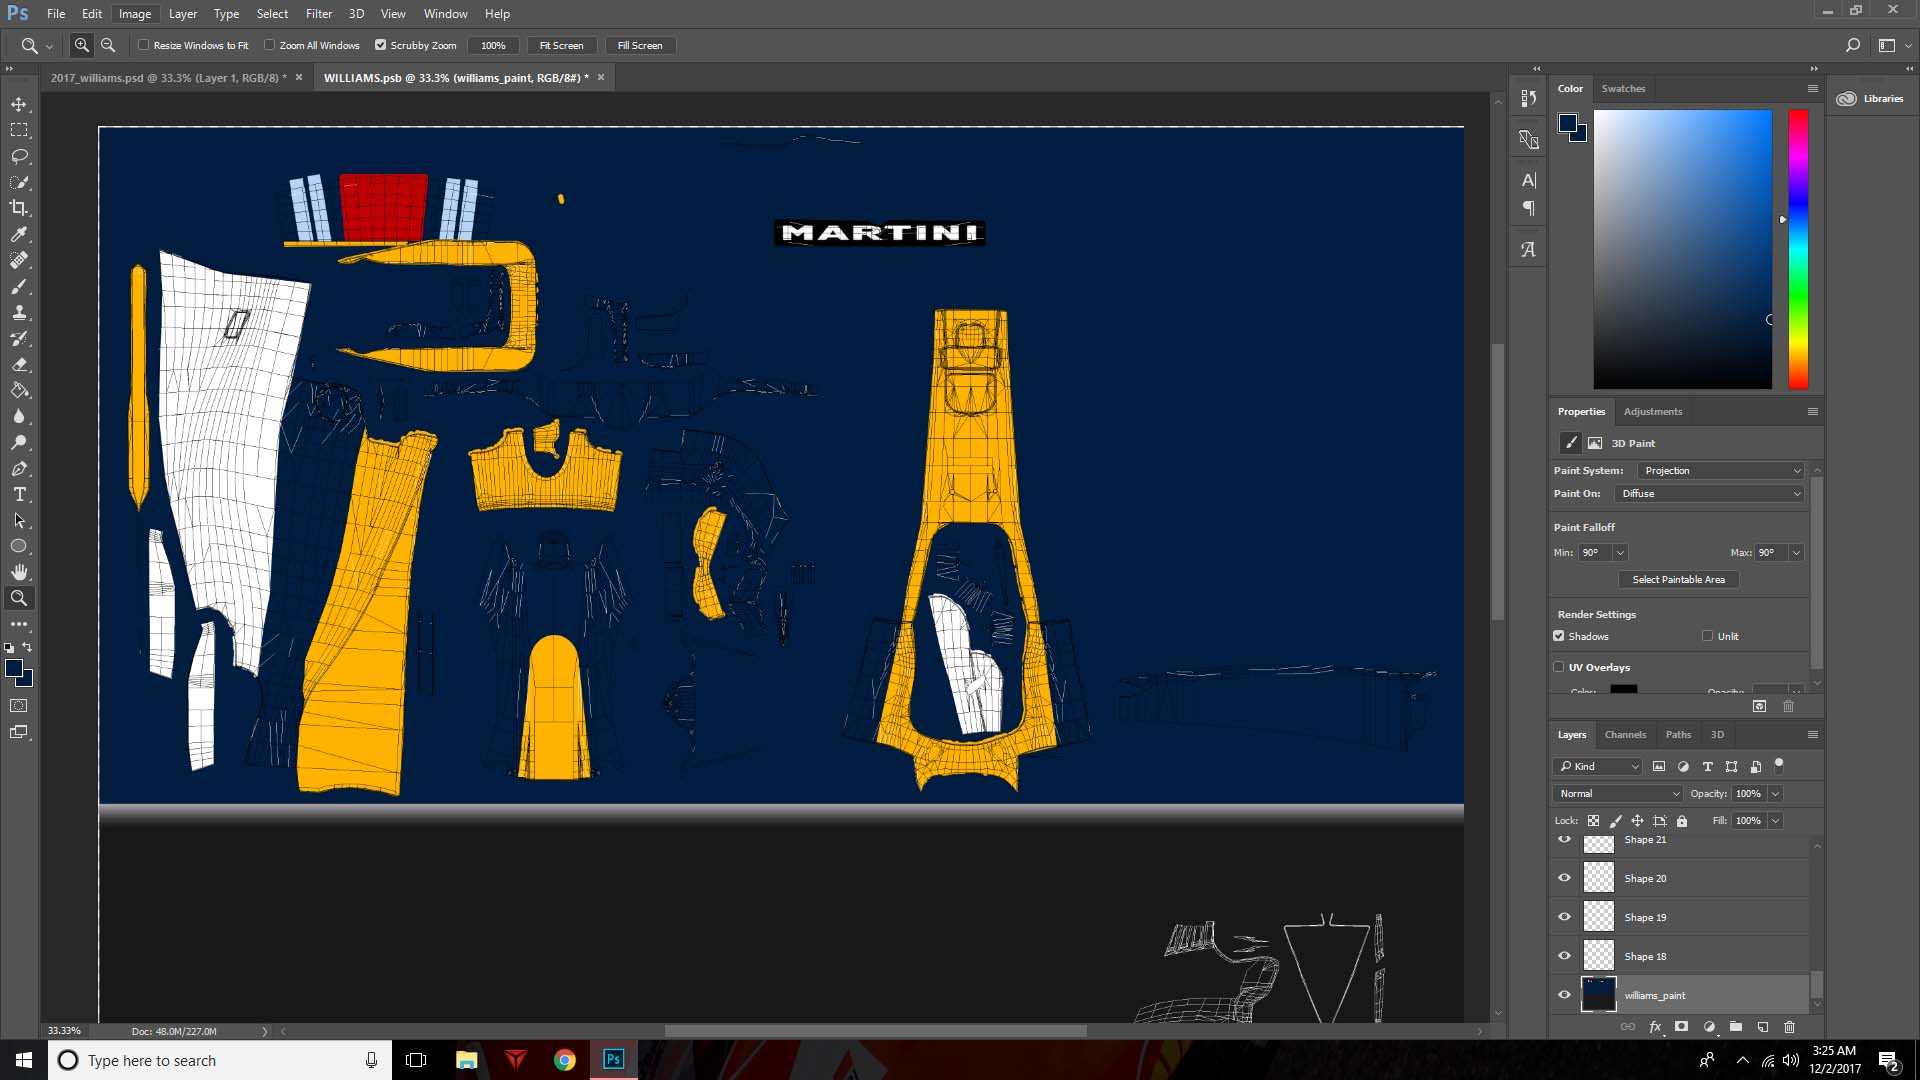Viewport: 1920px width, 1080px height.
Task: Select the Crop tool
Action: point(19,208)
